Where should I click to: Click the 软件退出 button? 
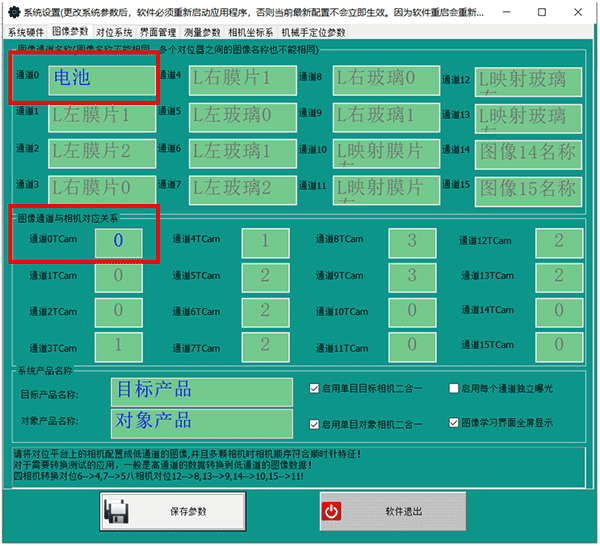tap(393, 511)
